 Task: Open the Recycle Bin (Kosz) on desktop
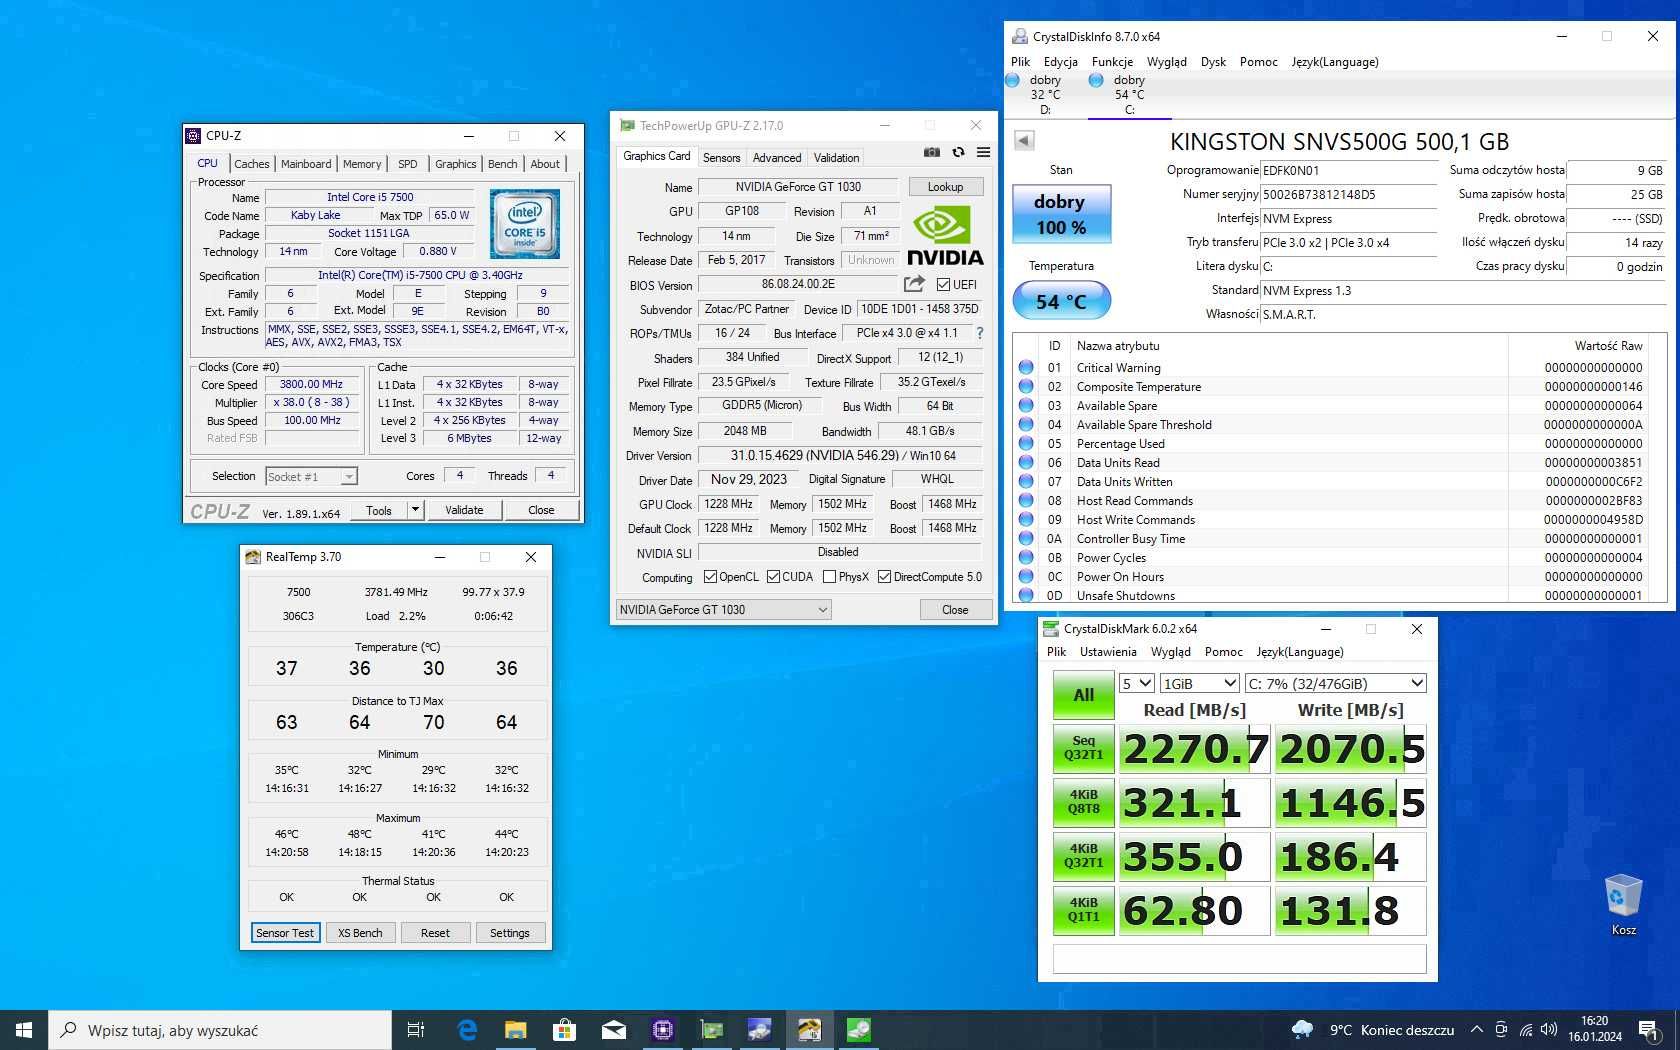1623,904
